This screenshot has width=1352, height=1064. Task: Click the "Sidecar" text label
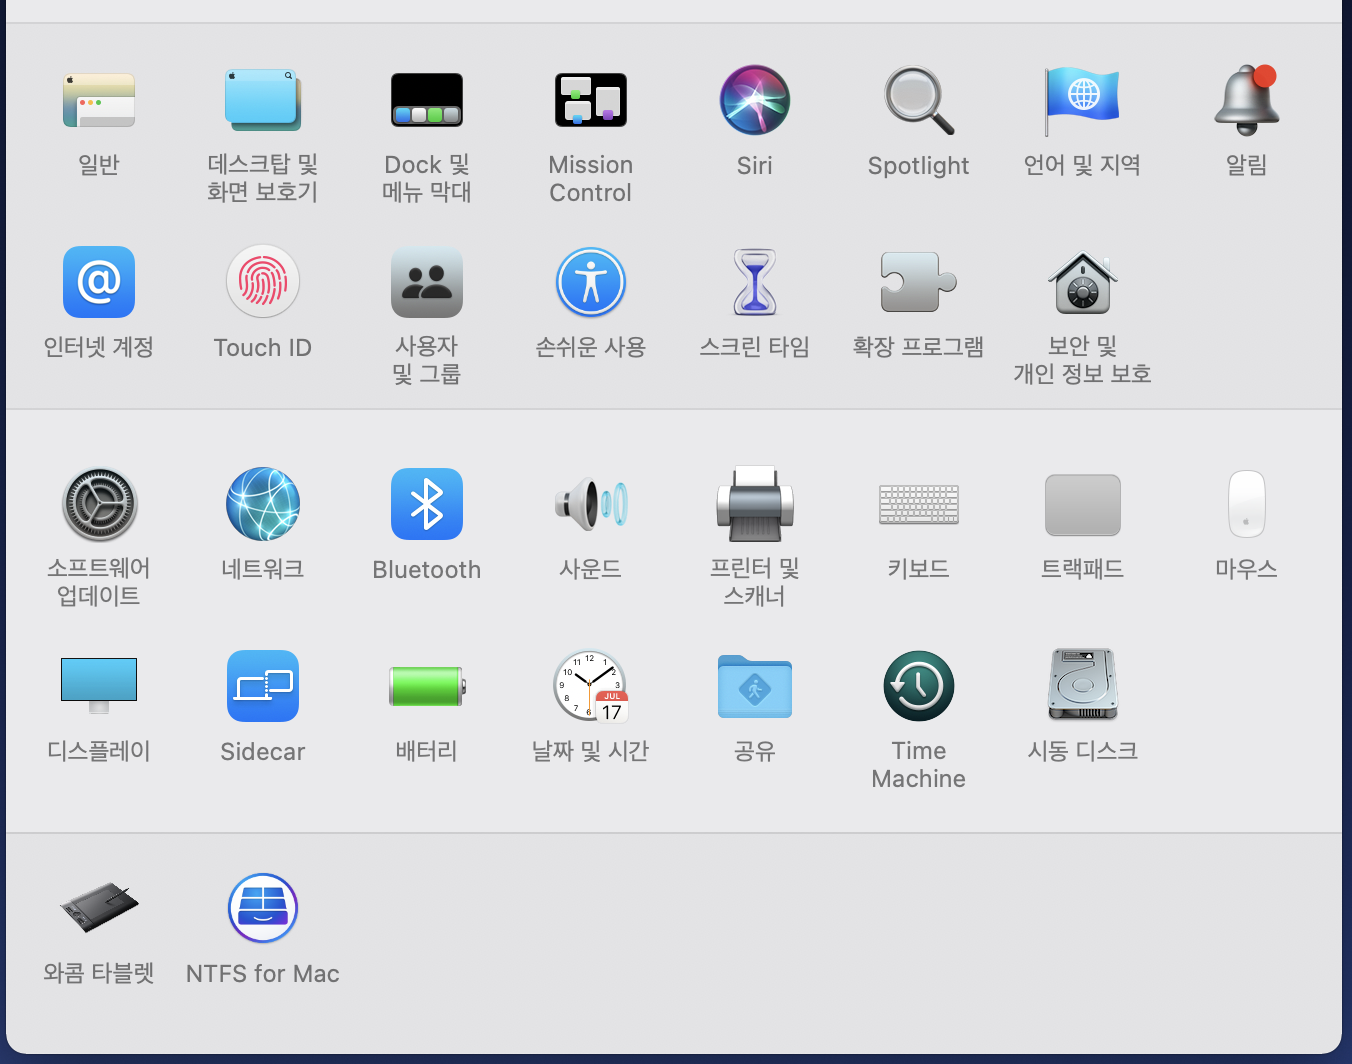[263, 752]
